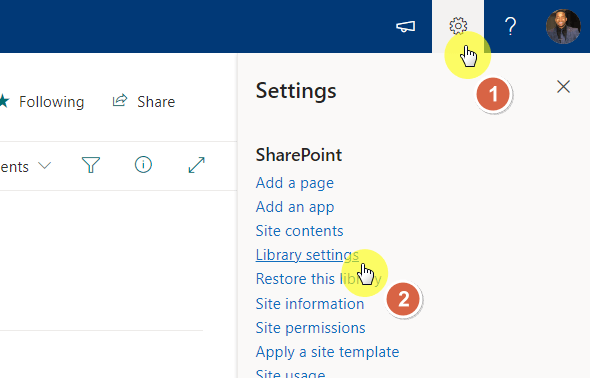Click Restore this library link

318,279
